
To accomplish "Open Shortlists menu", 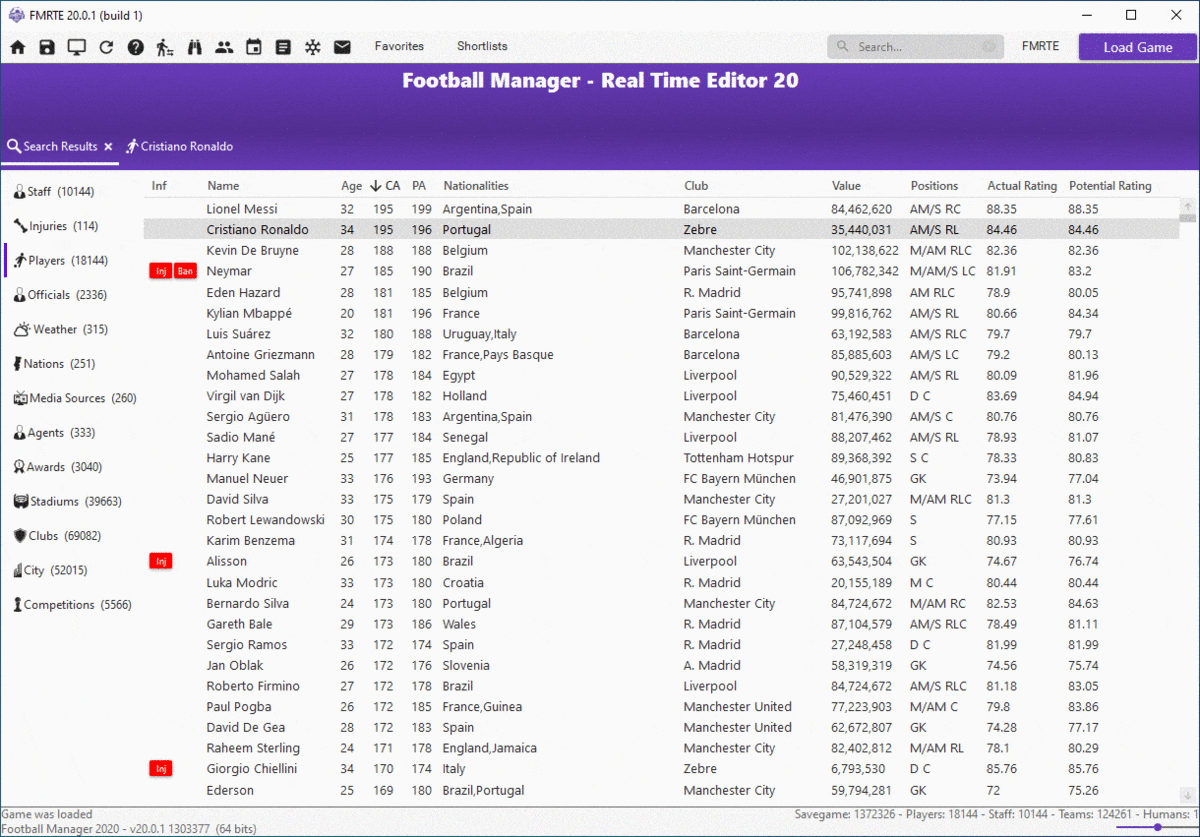I will coord(482,46).
